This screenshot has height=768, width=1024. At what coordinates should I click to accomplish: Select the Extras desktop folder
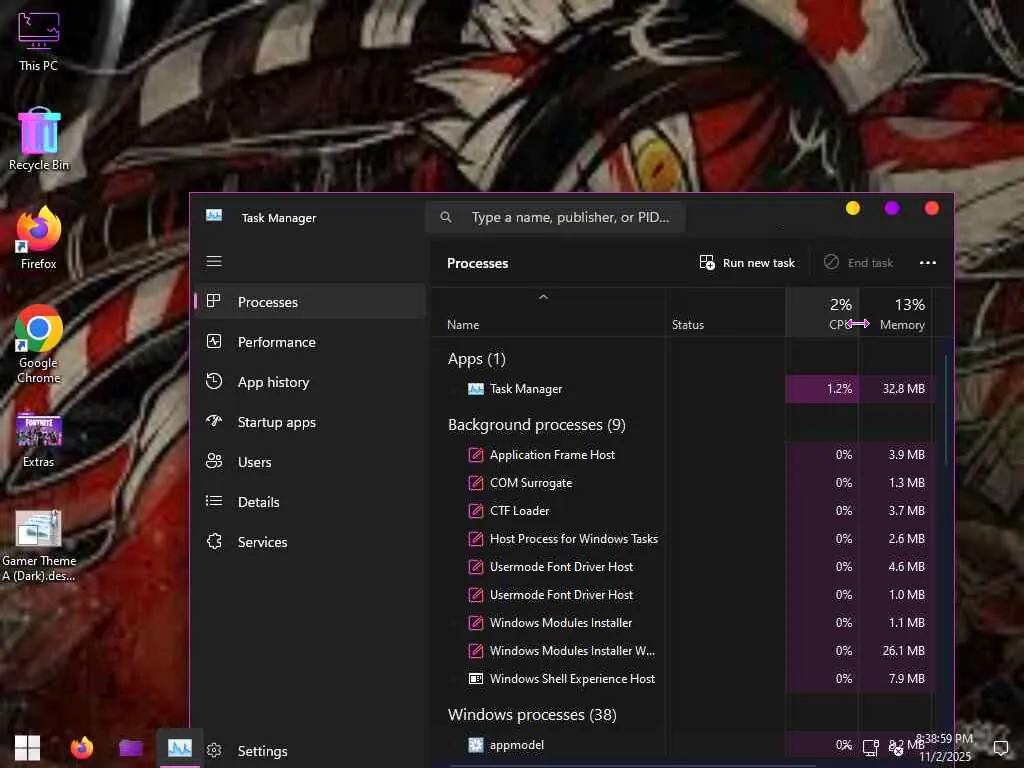point(39,438)
